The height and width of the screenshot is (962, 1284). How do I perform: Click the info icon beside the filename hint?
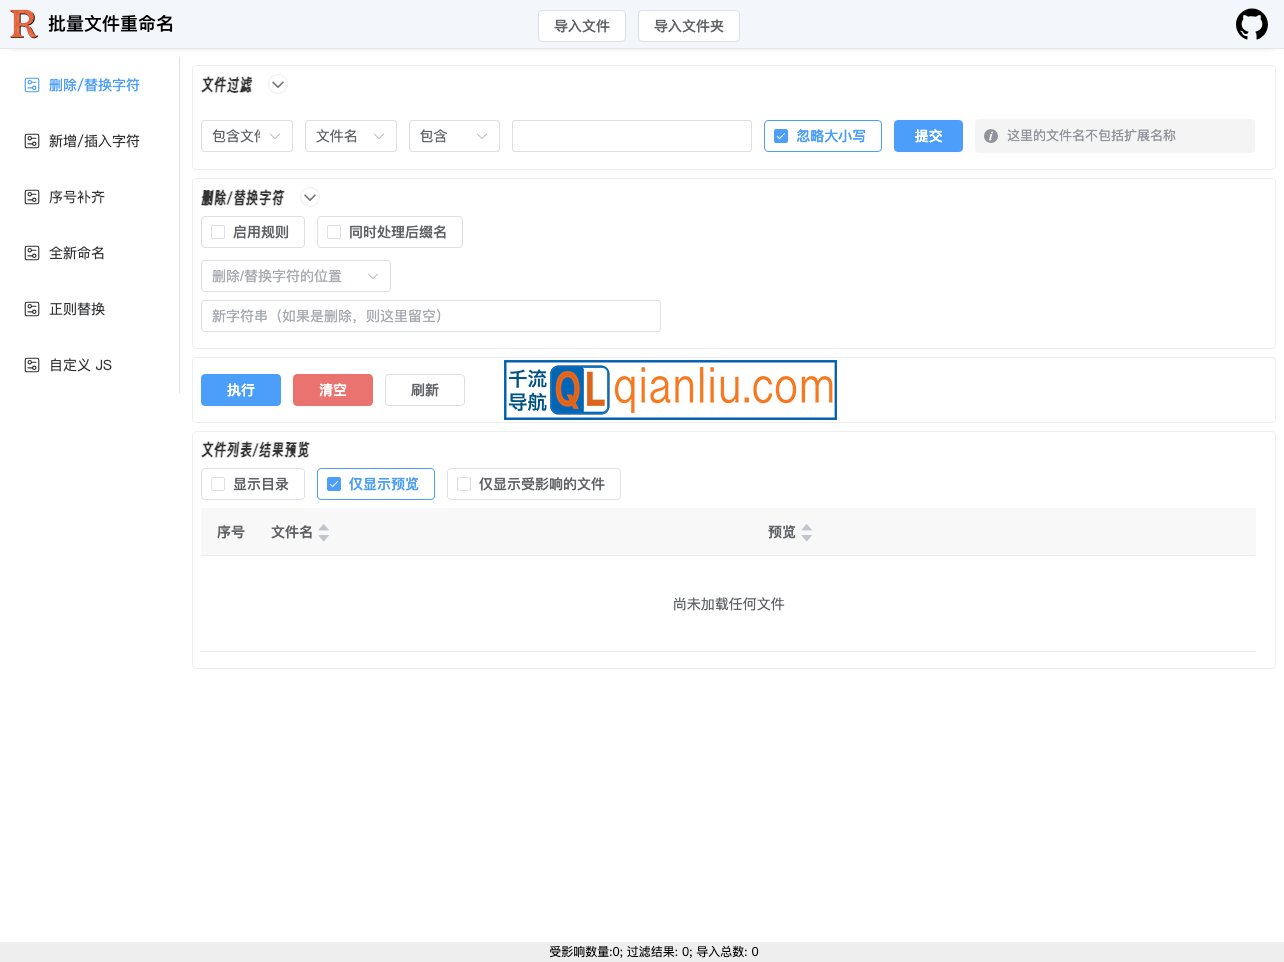989,135
